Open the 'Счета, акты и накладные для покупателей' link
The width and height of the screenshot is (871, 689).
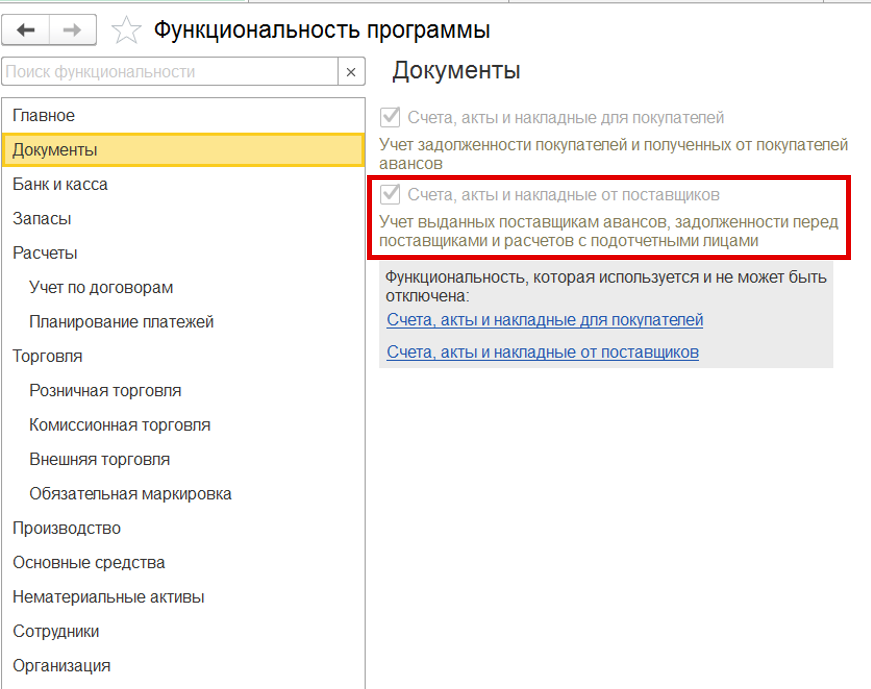click(545, 320)
